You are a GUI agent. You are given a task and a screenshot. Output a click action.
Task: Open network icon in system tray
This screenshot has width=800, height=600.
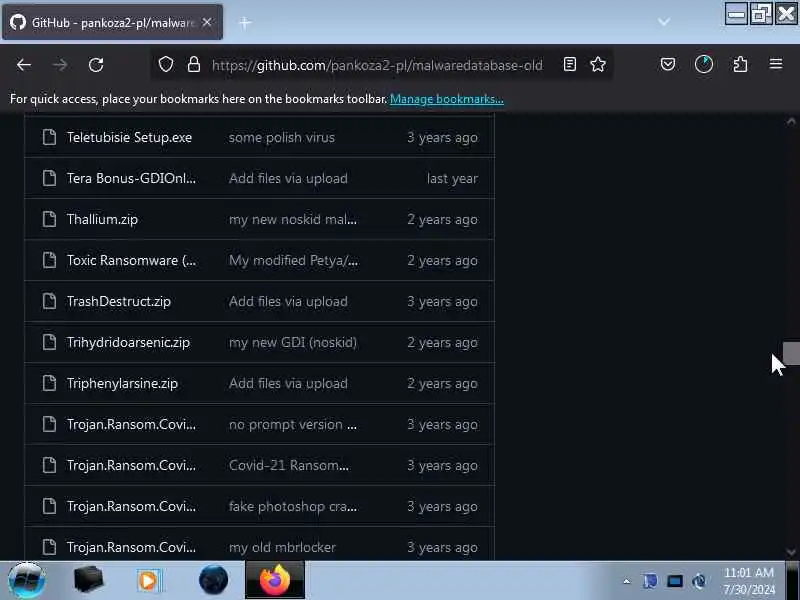(675, 581)
